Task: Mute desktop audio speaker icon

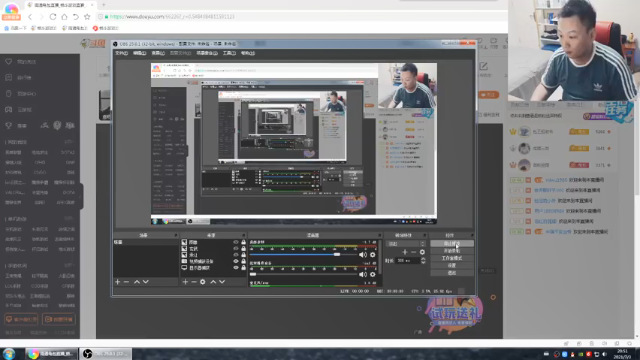Action: pos(362,255)
